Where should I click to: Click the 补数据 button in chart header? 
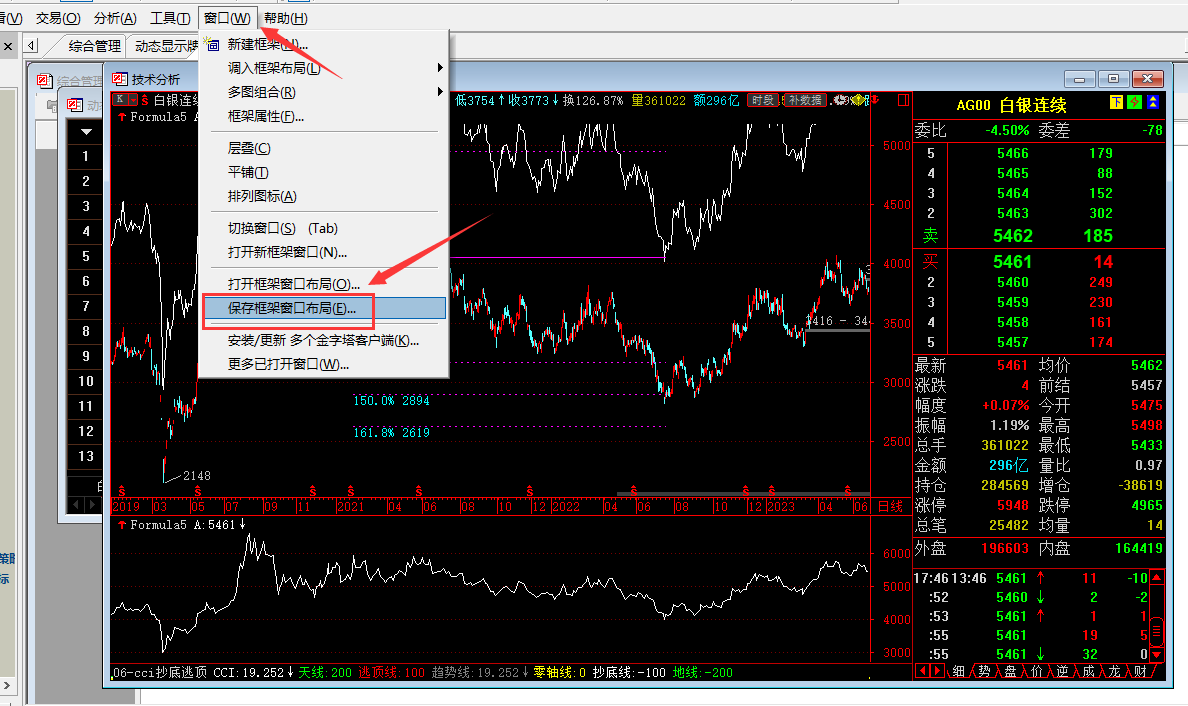[805, 100]
